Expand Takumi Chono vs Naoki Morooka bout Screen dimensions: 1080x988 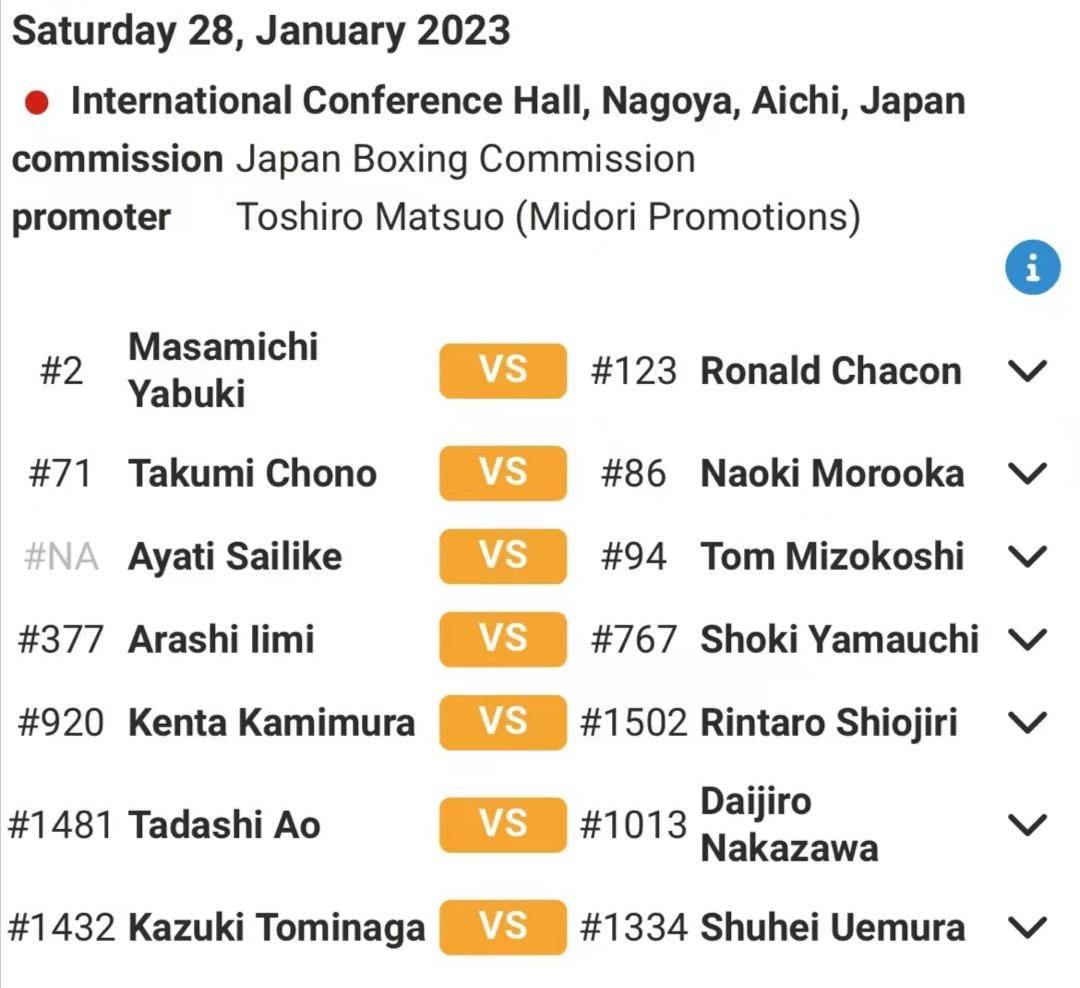click(x=1027, y=473)
